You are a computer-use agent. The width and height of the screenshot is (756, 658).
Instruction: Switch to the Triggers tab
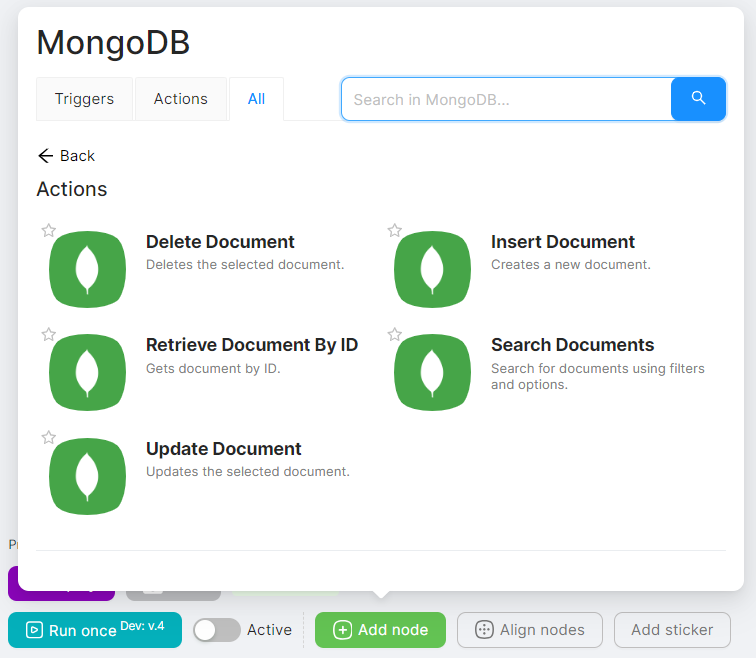(x=84, y=99)
